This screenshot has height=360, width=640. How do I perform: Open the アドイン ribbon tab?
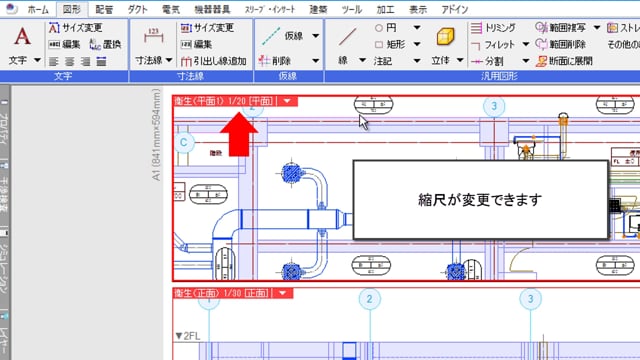tap(454, 9)
